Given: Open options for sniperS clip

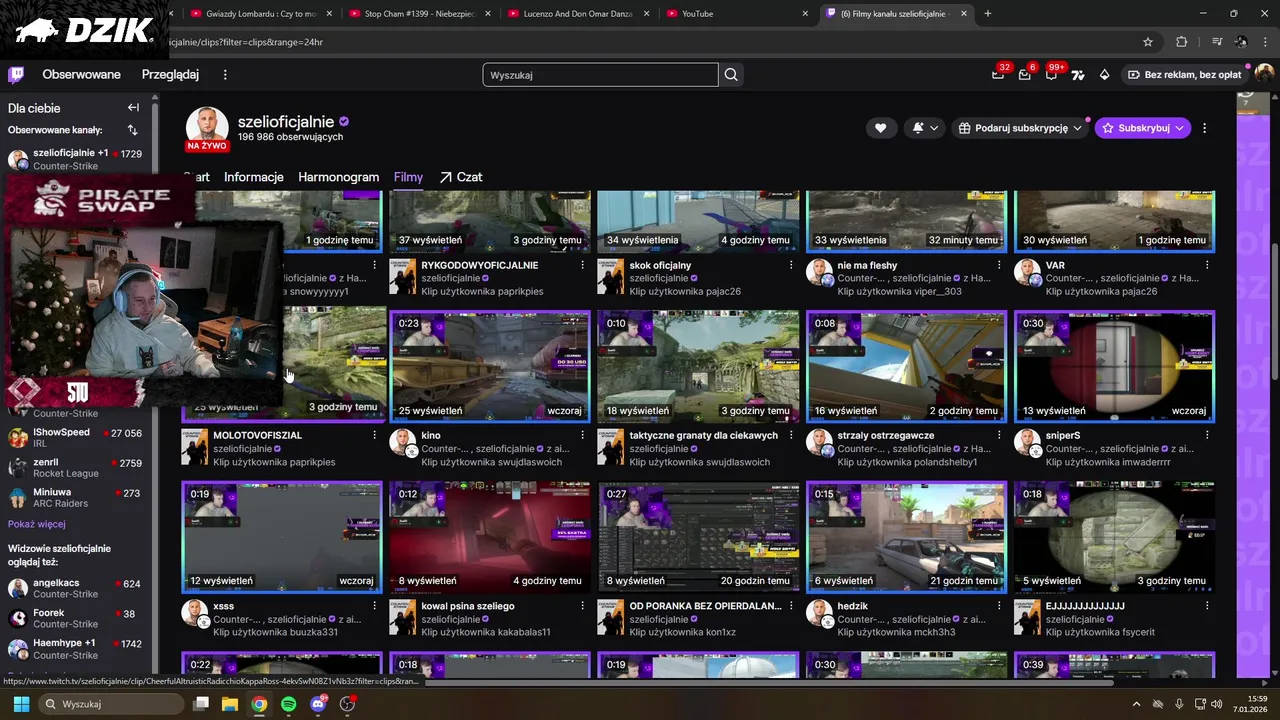Looking at the screenshot, I should click(x=1207, y=436).
